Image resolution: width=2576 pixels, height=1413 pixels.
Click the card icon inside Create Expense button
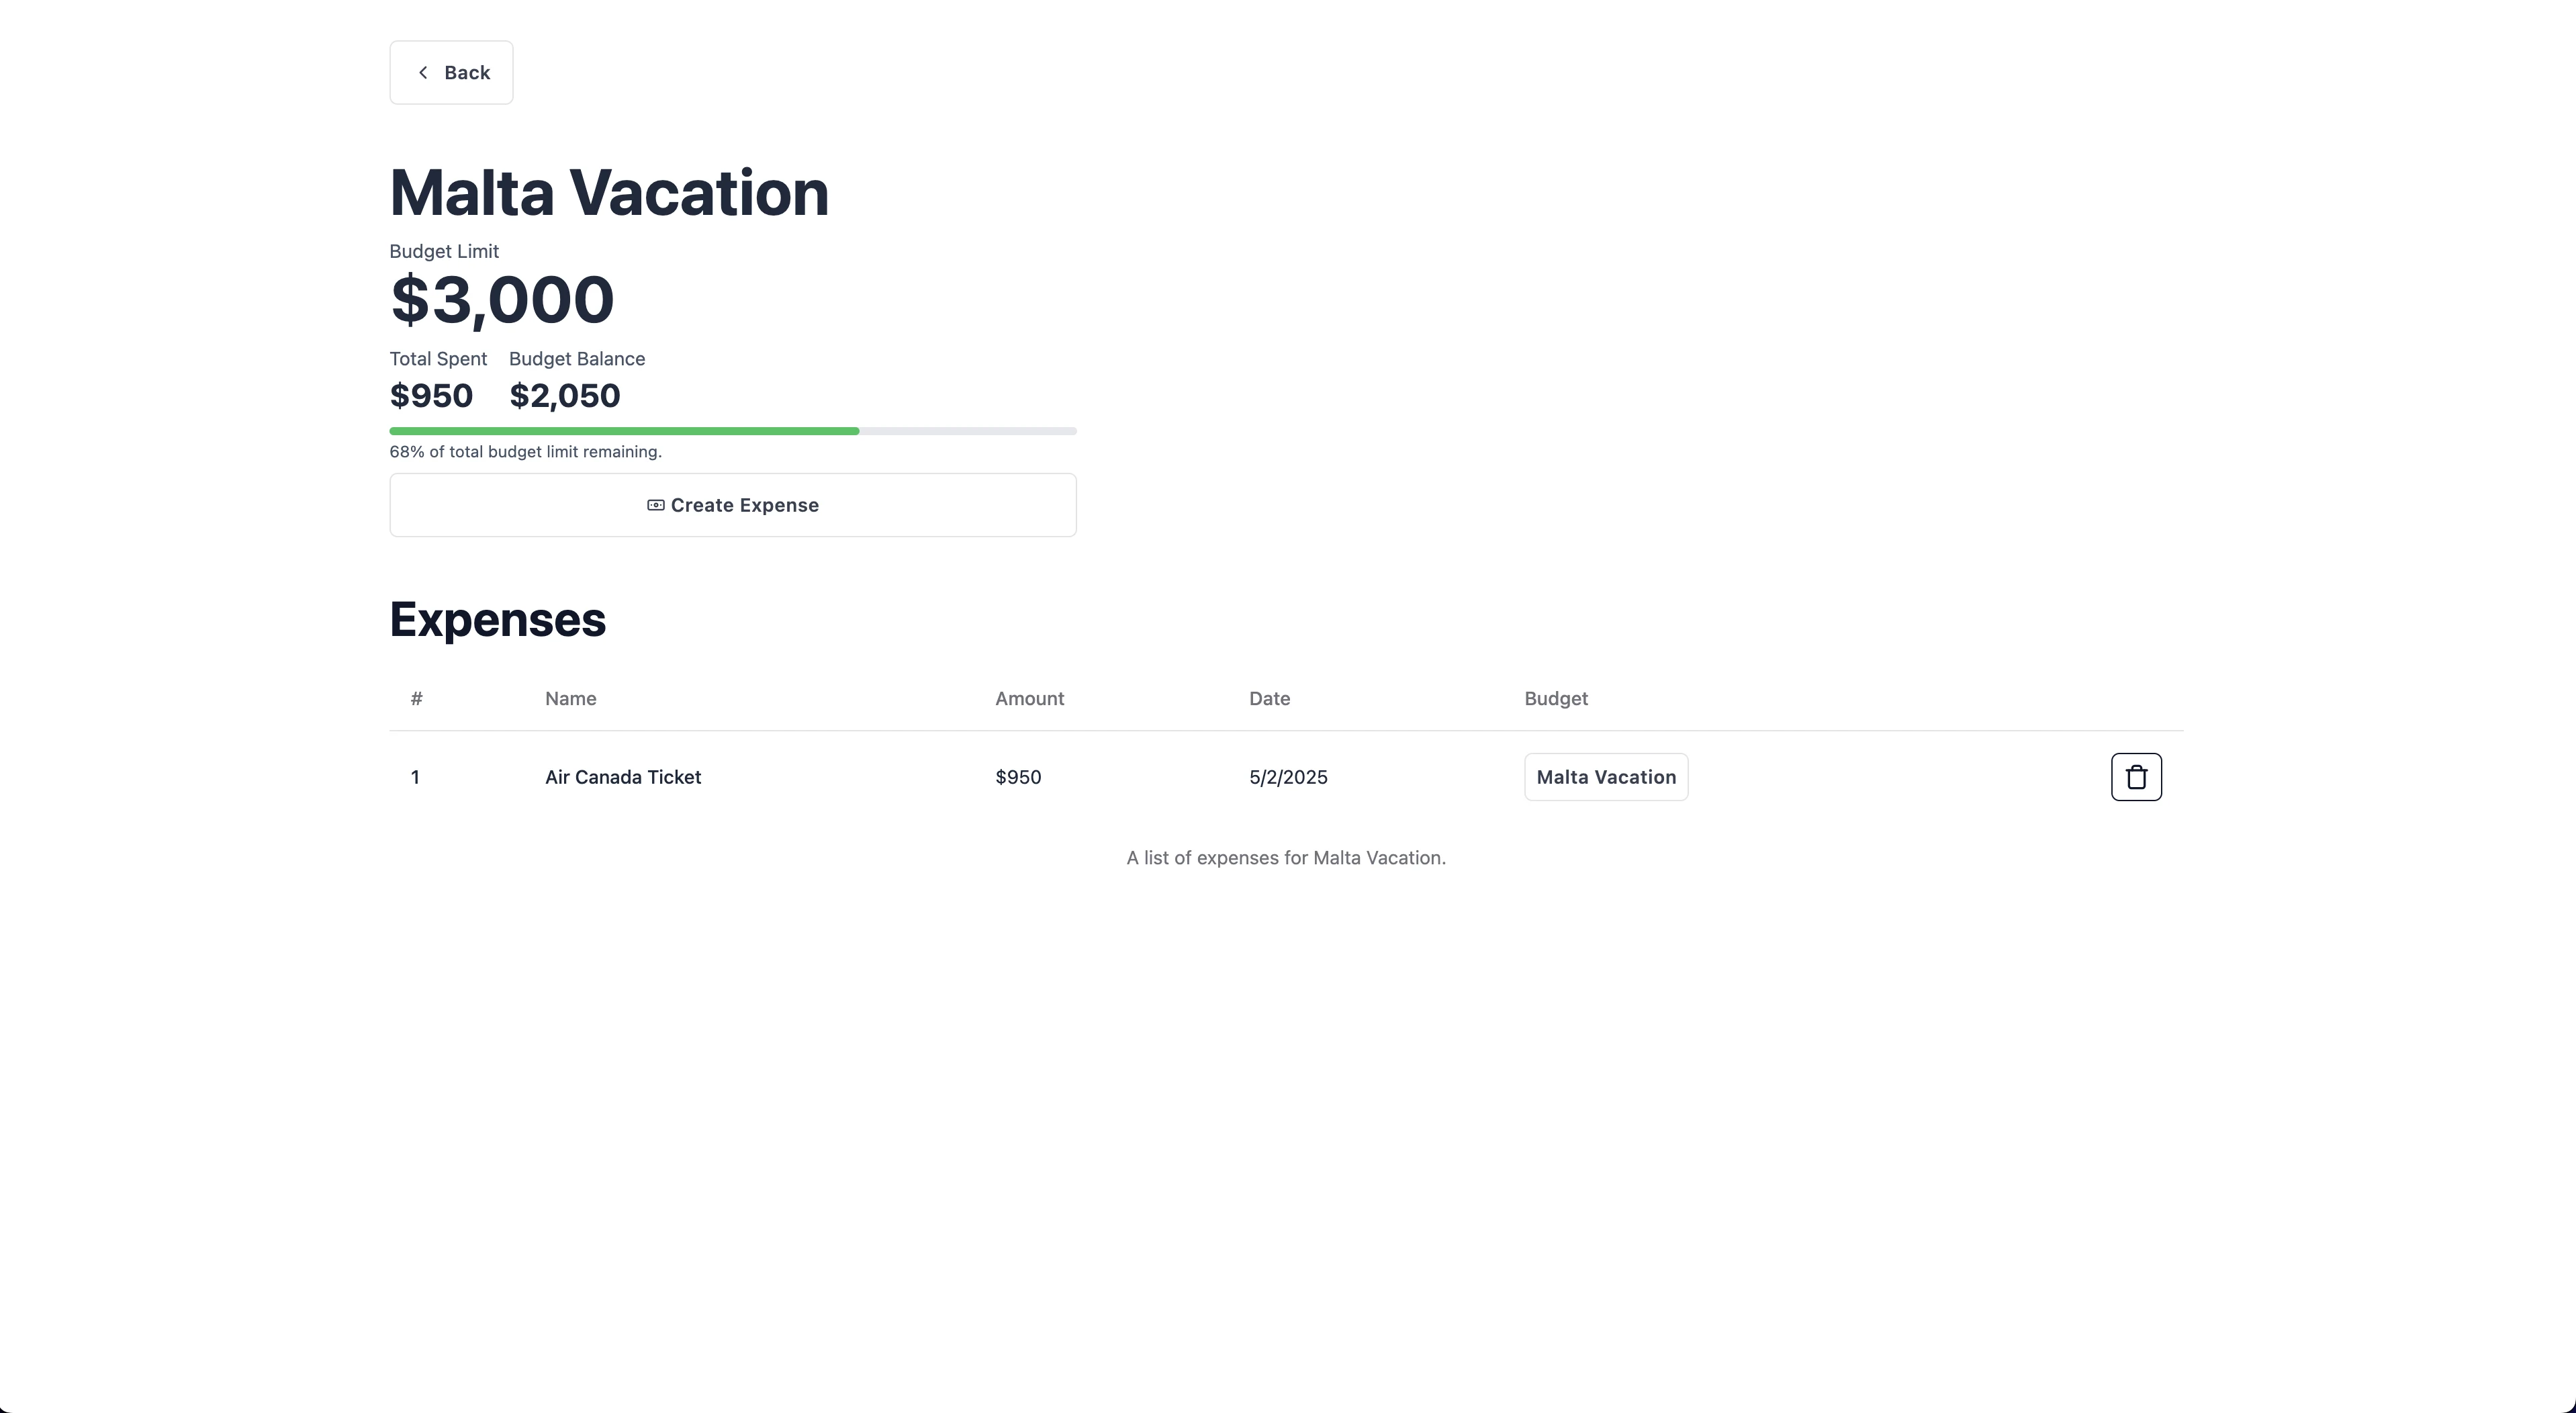tap(656, 505)
